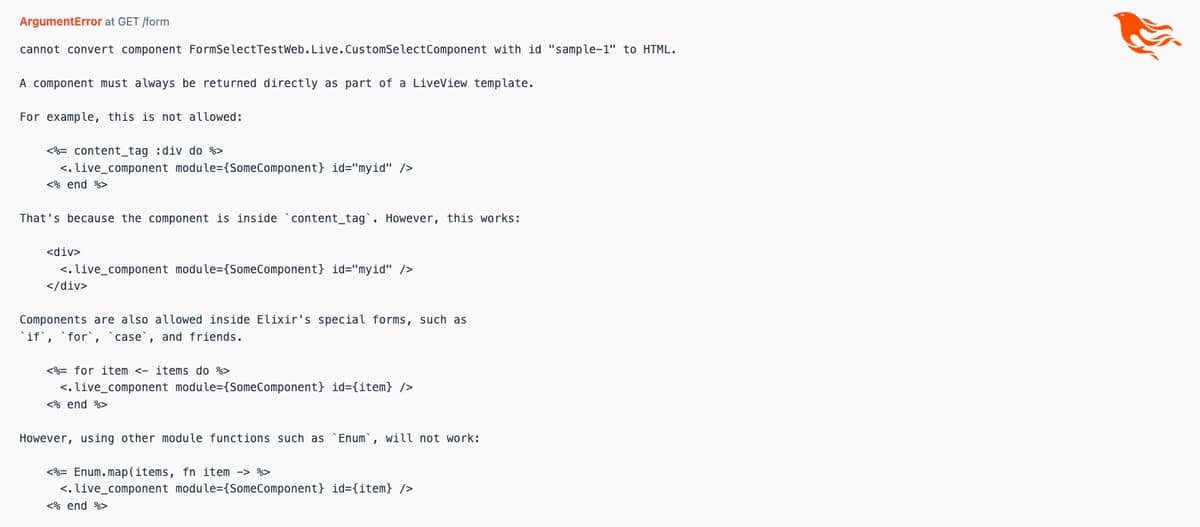Click the red ArgumentError heading
Image resolution: width=1200 pixels, height=527 pixels.
[x=60, y=21]
